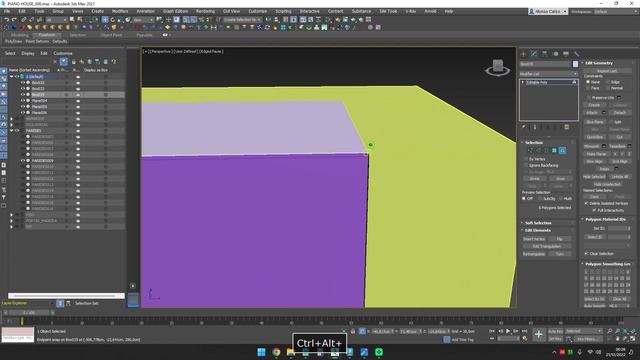
Task: Toggle Delete Isolated Vertices checkbox
Action: (587, 203)
